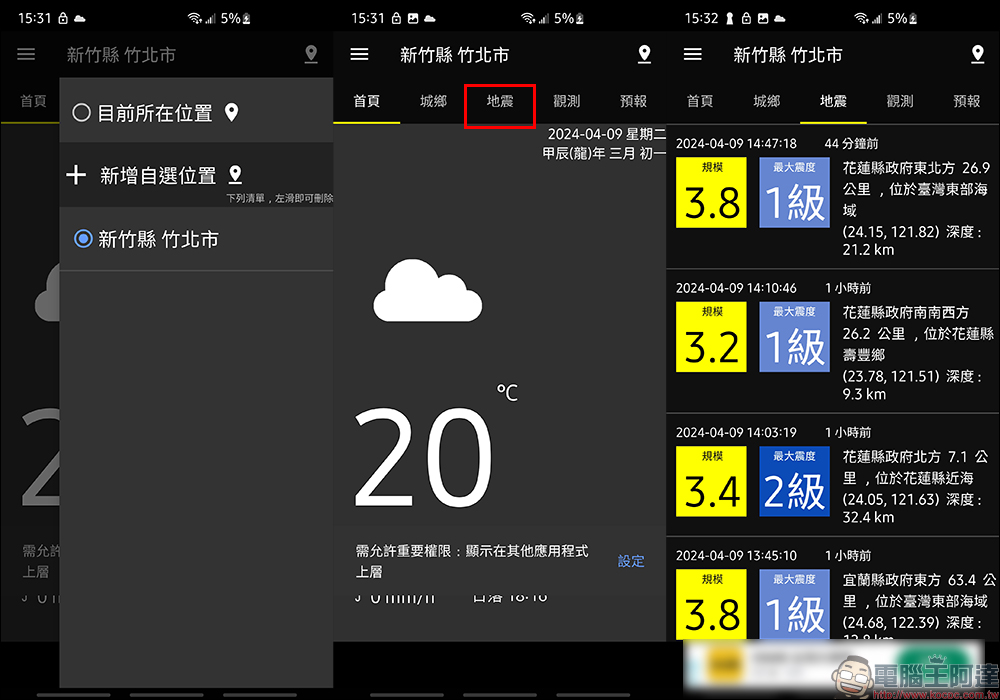The width and height of the screenshot is (1000, 700).
Task: Open hamburger menu in left phone screen
Action: coord(26,54)
